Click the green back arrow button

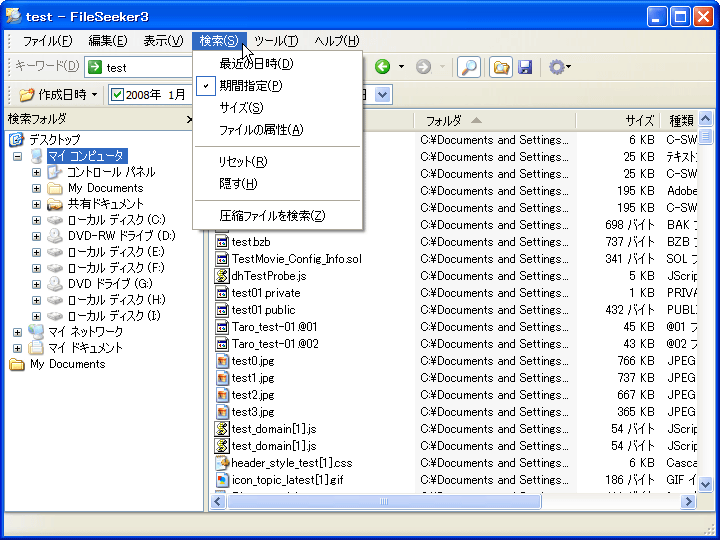(x=382, y=67)
